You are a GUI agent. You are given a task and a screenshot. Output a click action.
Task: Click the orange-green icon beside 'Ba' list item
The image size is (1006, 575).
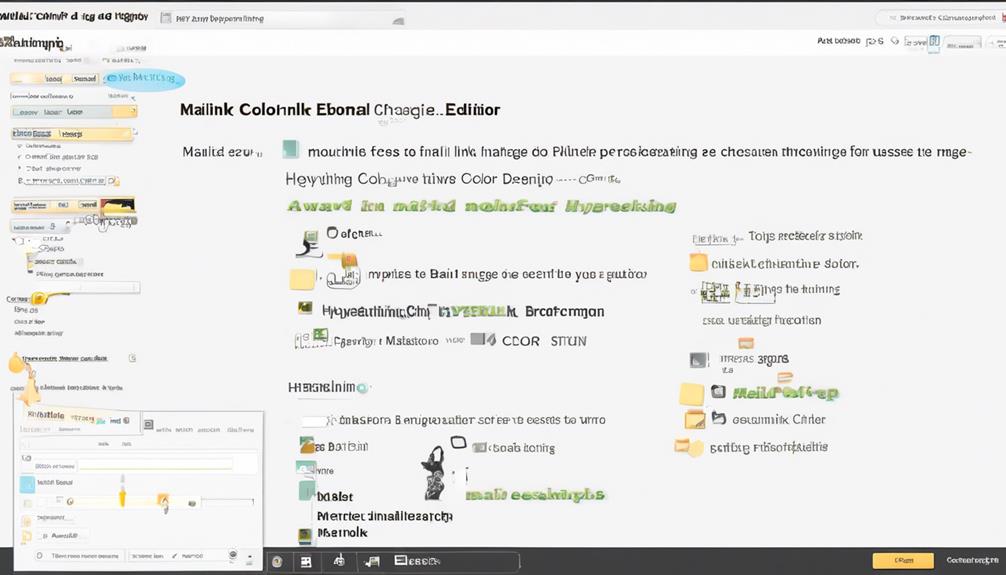307,447
